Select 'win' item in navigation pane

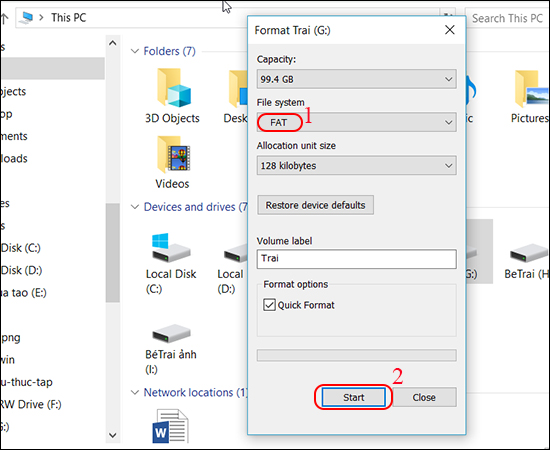(8, 360)
